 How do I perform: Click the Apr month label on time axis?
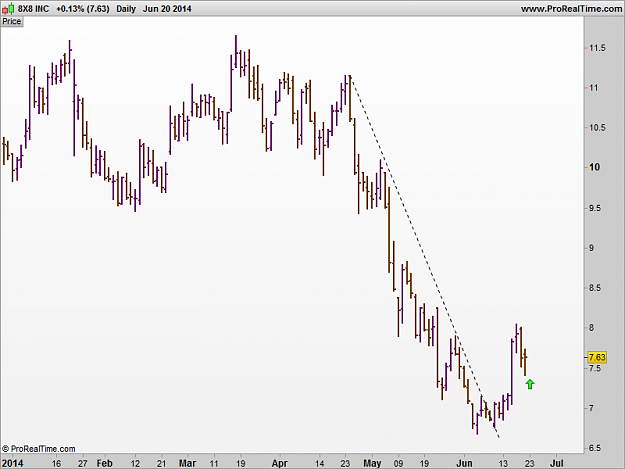pyautogui.click(x=279, y=463)
